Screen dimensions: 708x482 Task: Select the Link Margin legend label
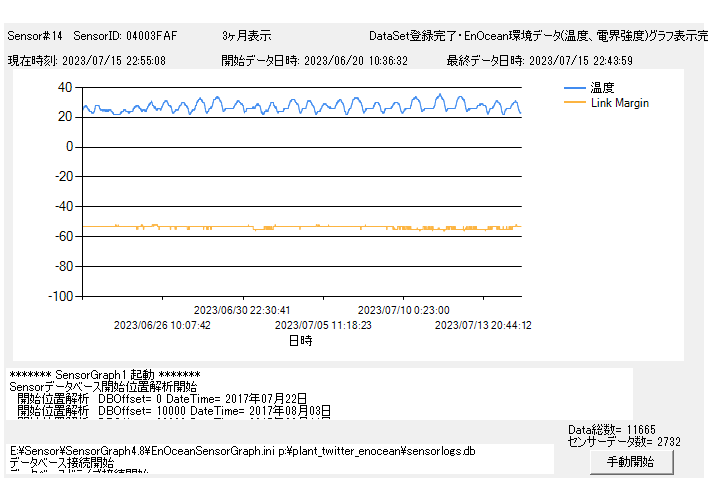pyautogui.click(x=620, y=103)
